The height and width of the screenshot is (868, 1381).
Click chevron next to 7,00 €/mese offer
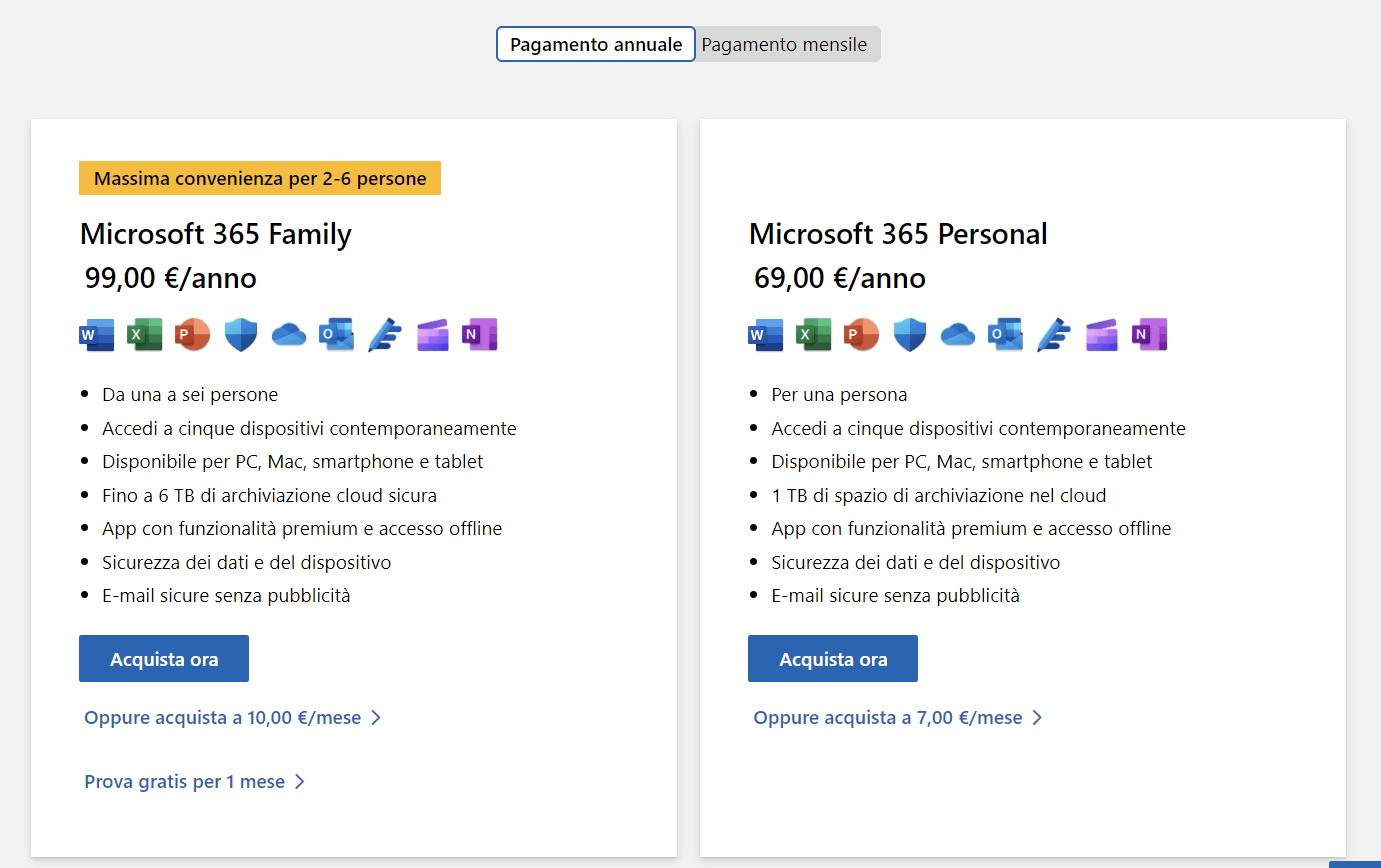[x=1037, y=718]
